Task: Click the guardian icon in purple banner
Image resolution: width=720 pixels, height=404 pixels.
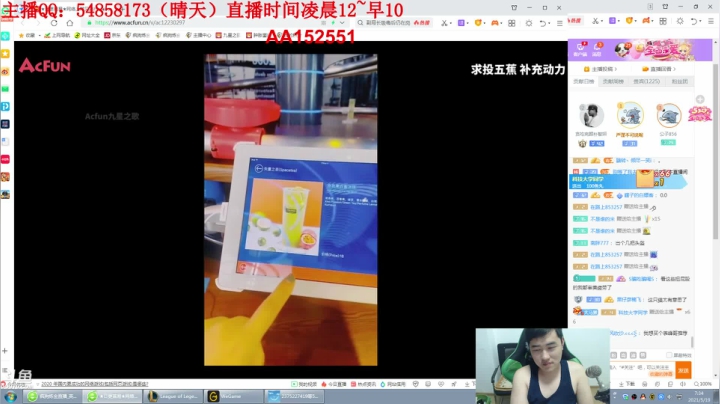Action: point(580,49)
